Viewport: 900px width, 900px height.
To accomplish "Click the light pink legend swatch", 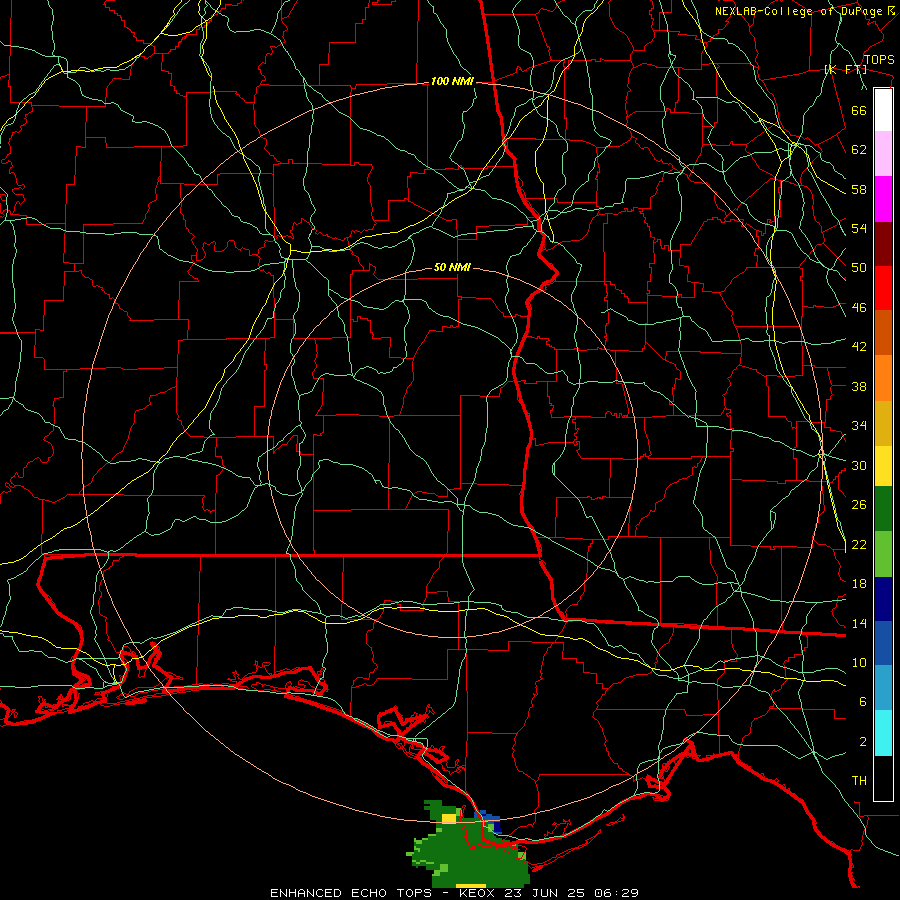I will coord(883,154).
